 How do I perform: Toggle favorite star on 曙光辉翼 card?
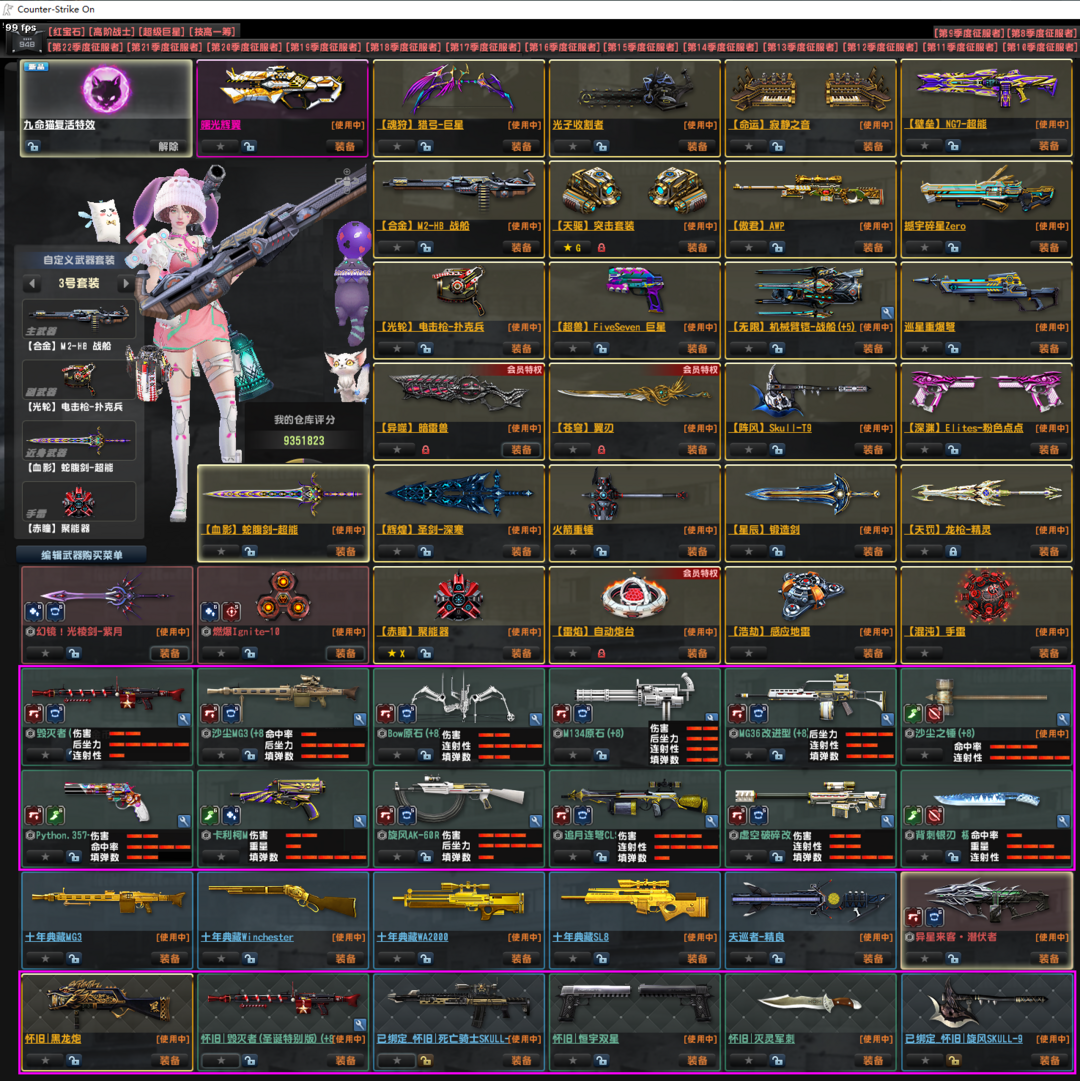pyautogui.click(x=221, y=146)
